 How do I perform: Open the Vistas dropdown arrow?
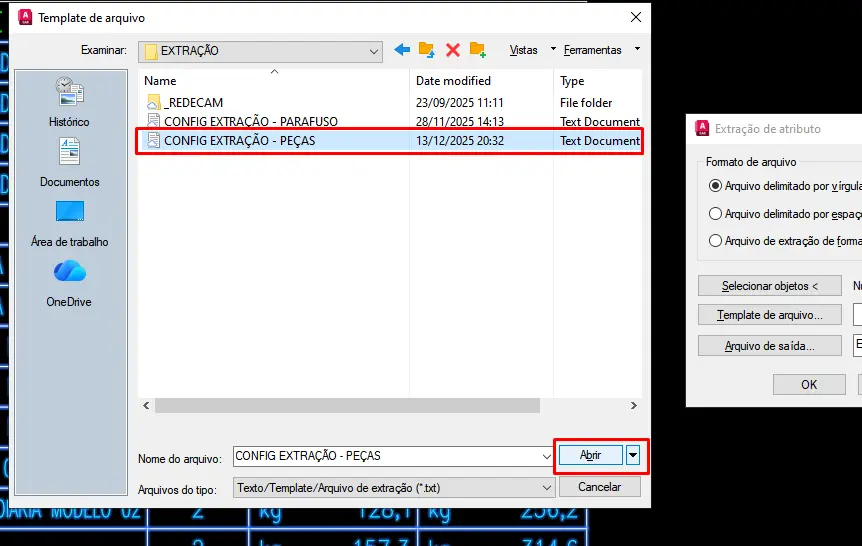tap(553, 49)
